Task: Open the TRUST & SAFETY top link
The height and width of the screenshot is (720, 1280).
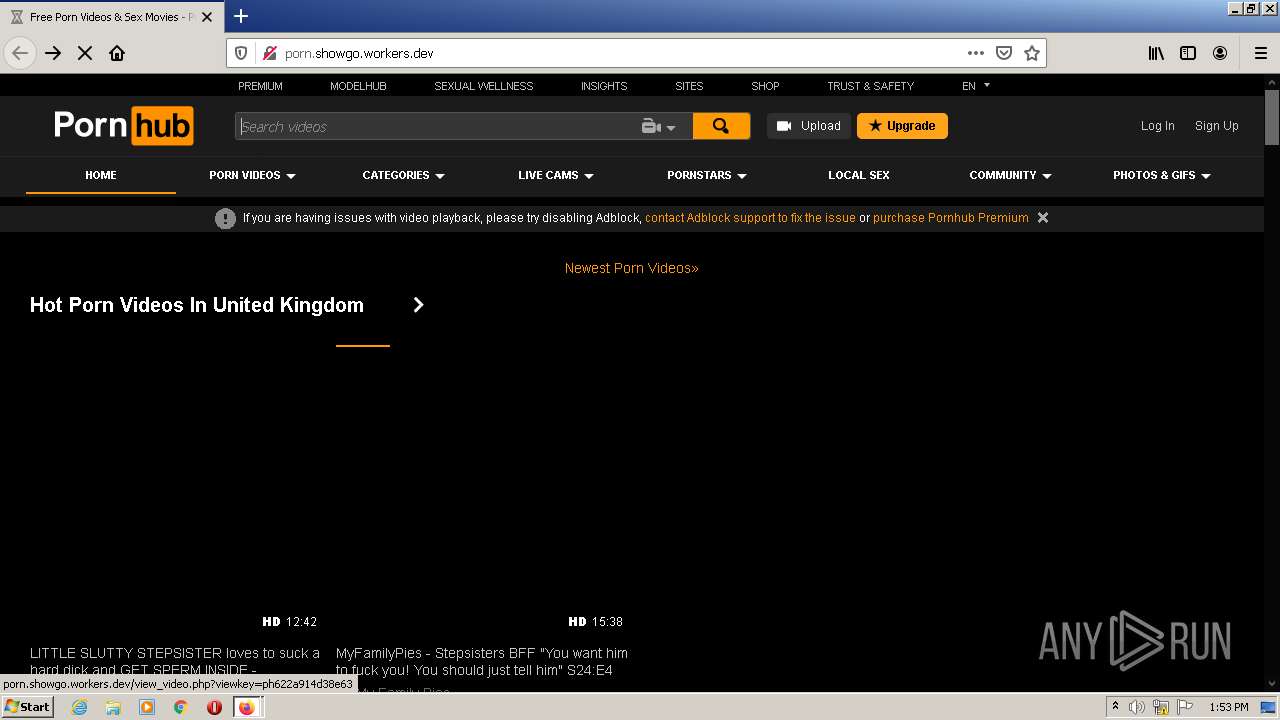Action: [x=870, y=86]
